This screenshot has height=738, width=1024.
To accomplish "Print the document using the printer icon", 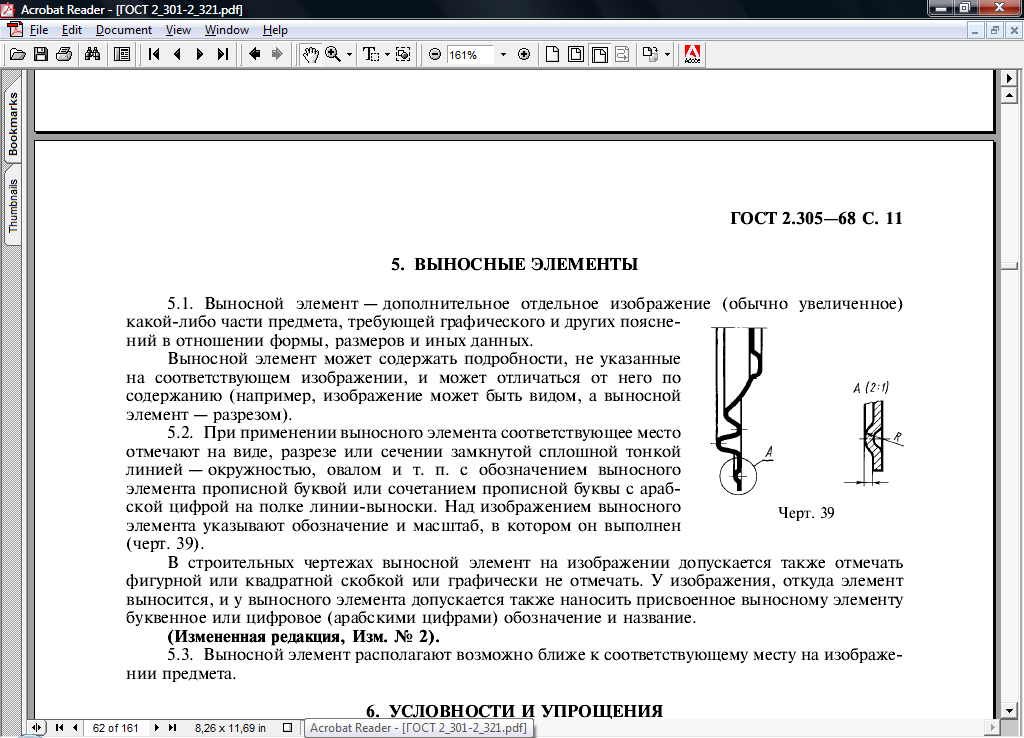I will [x=64, y=54].
